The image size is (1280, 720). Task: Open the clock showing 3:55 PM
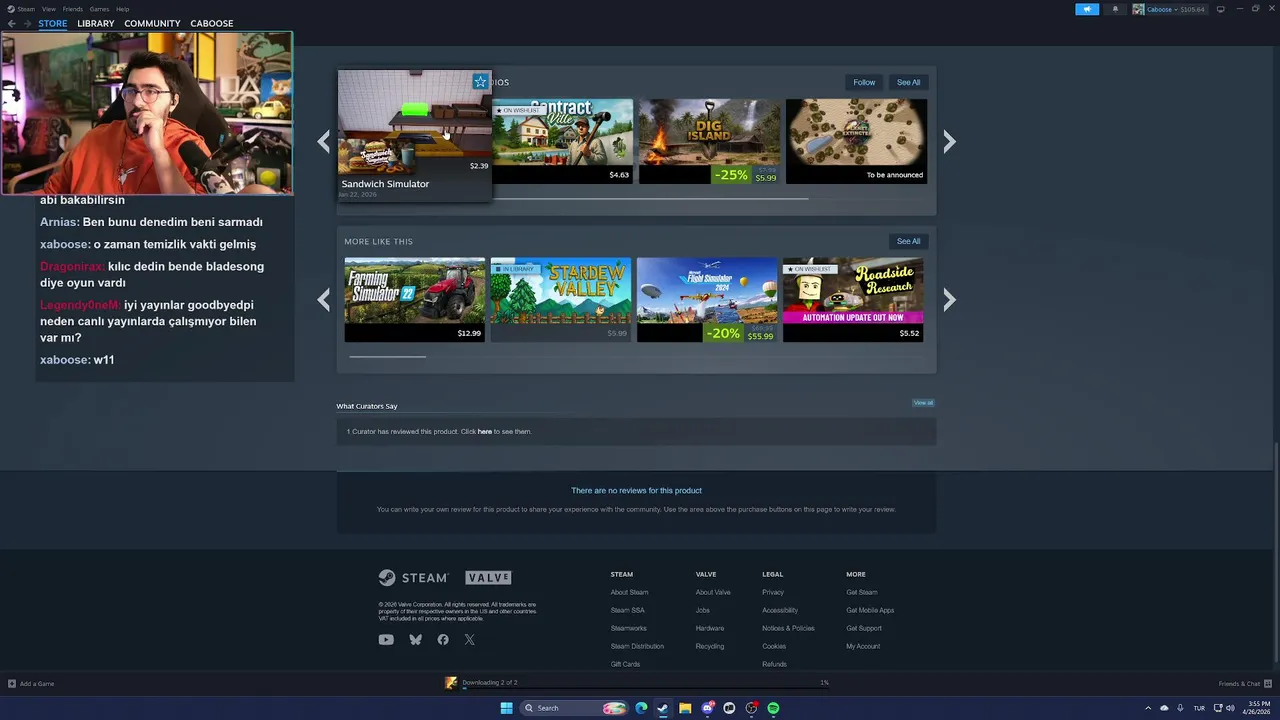(1259, 708)
